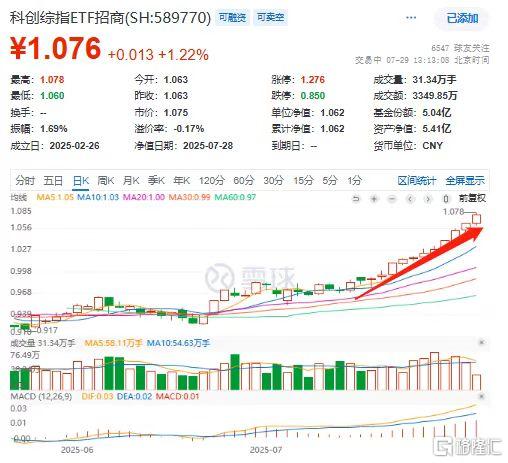Click the 溢价率 value -0.17%
This screenshot has height=463, width=508.
189,129
